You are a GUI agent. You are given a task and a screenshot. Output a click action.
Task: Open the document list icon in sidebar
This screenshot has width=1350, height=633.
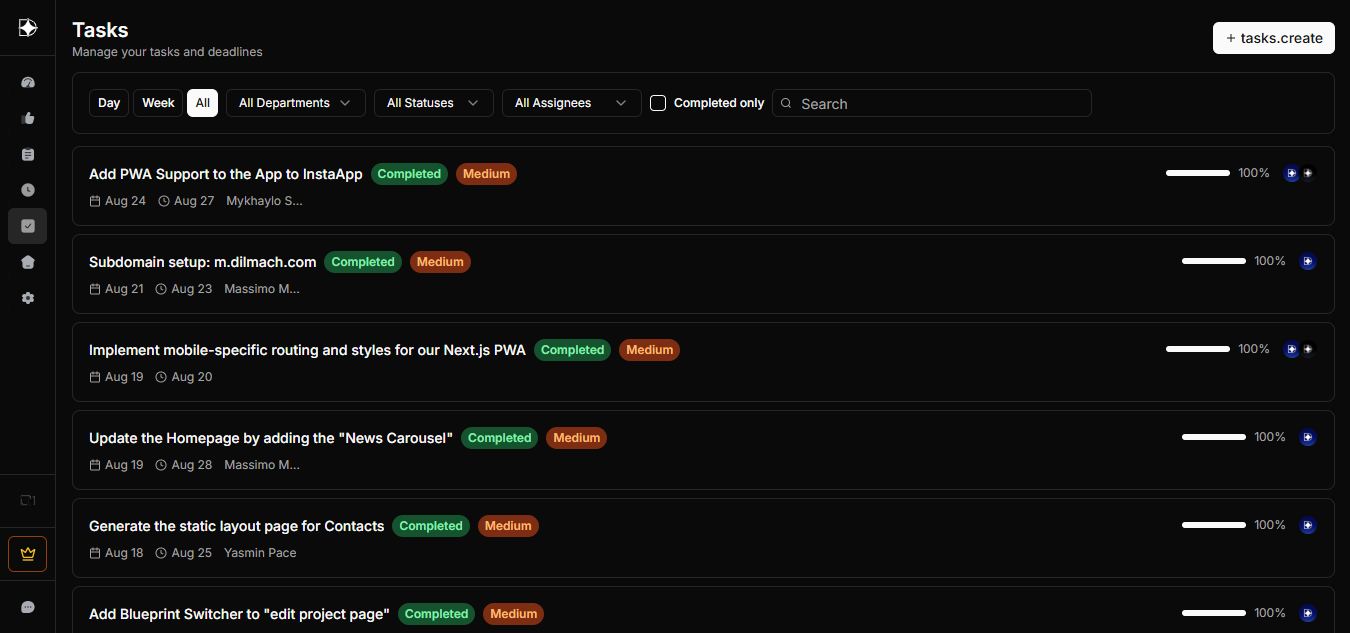point(28,154)
